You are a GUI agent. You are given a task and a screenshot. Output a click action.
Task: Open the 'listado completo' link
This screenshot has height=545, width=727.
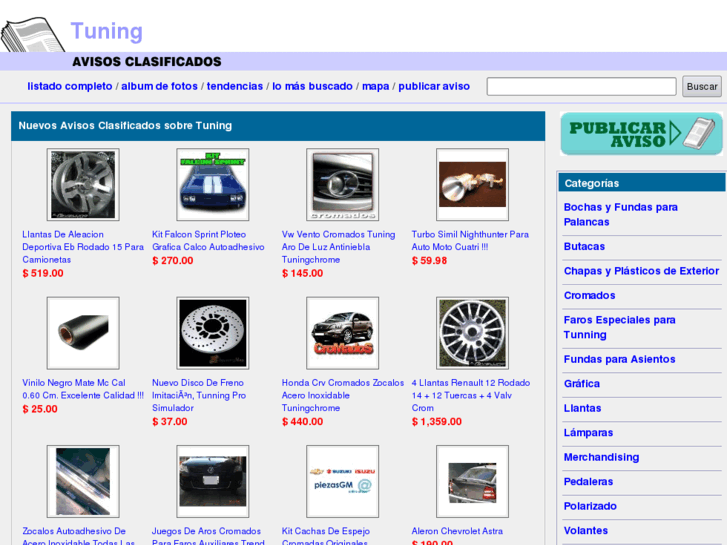70,86
